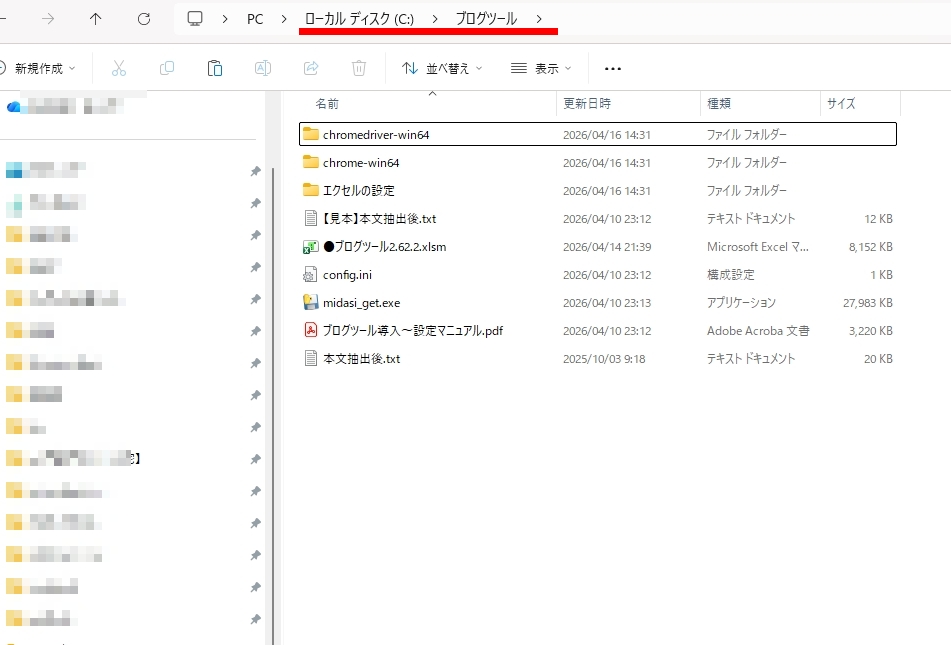Select ブログツール導入～設定マニュアル.pdf file
This screenshot has width=951, height=645.
pyautogui.click(x=412, y=330)
